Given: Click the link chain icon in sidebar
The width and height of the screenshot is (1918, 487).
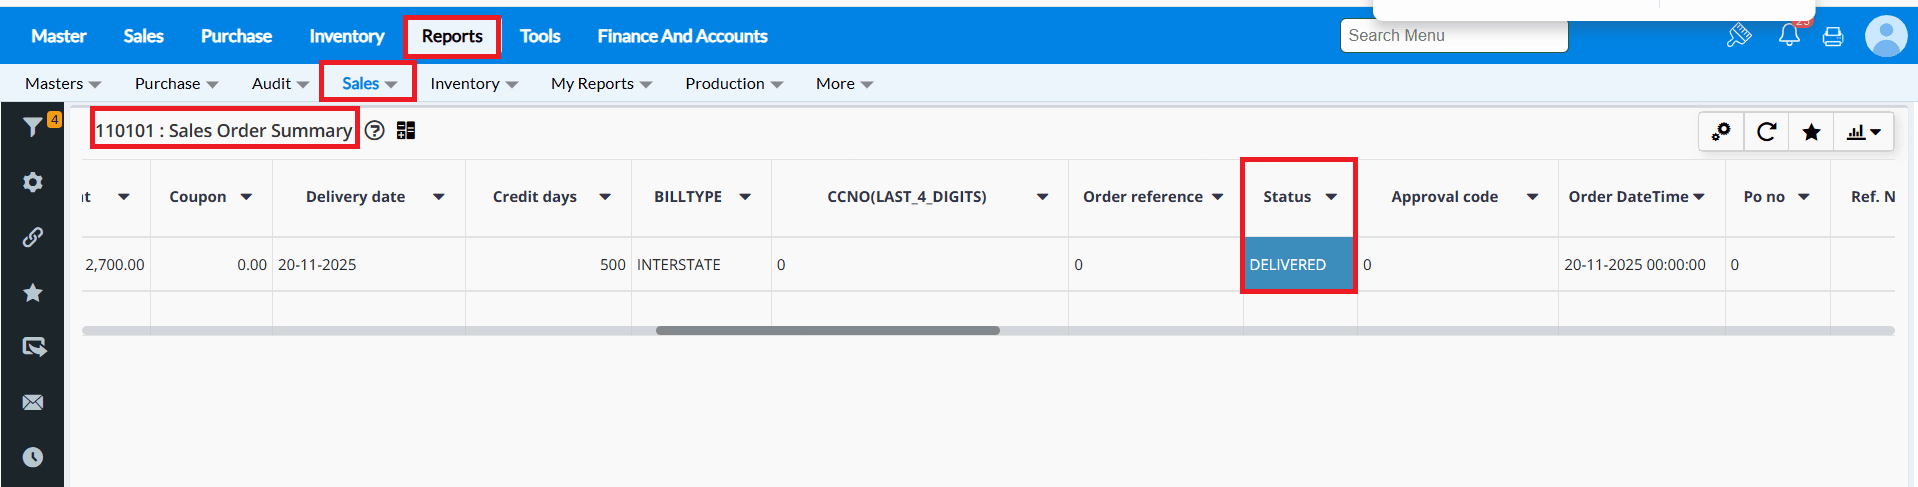Looking at the screenshot, I should pos(33,237).
